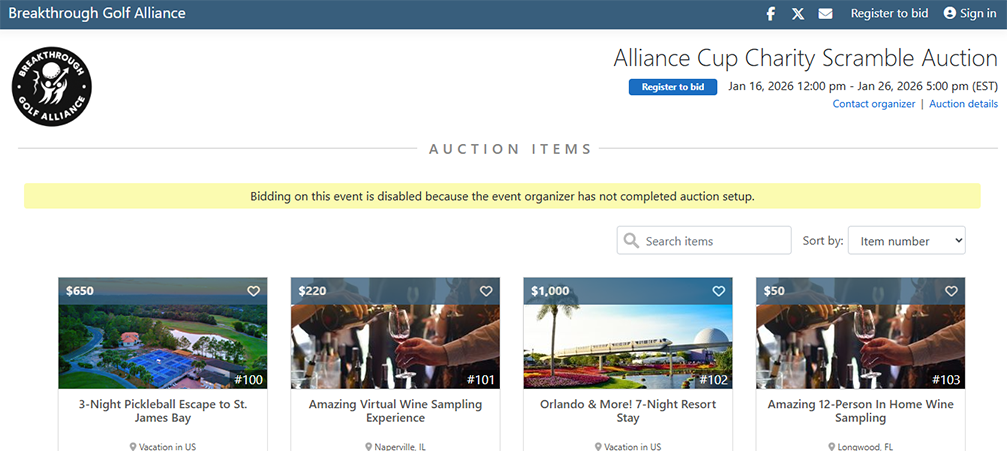
Task: Click the Breakthrough Golf Alliance logo
Action: (x=52, y=90)
